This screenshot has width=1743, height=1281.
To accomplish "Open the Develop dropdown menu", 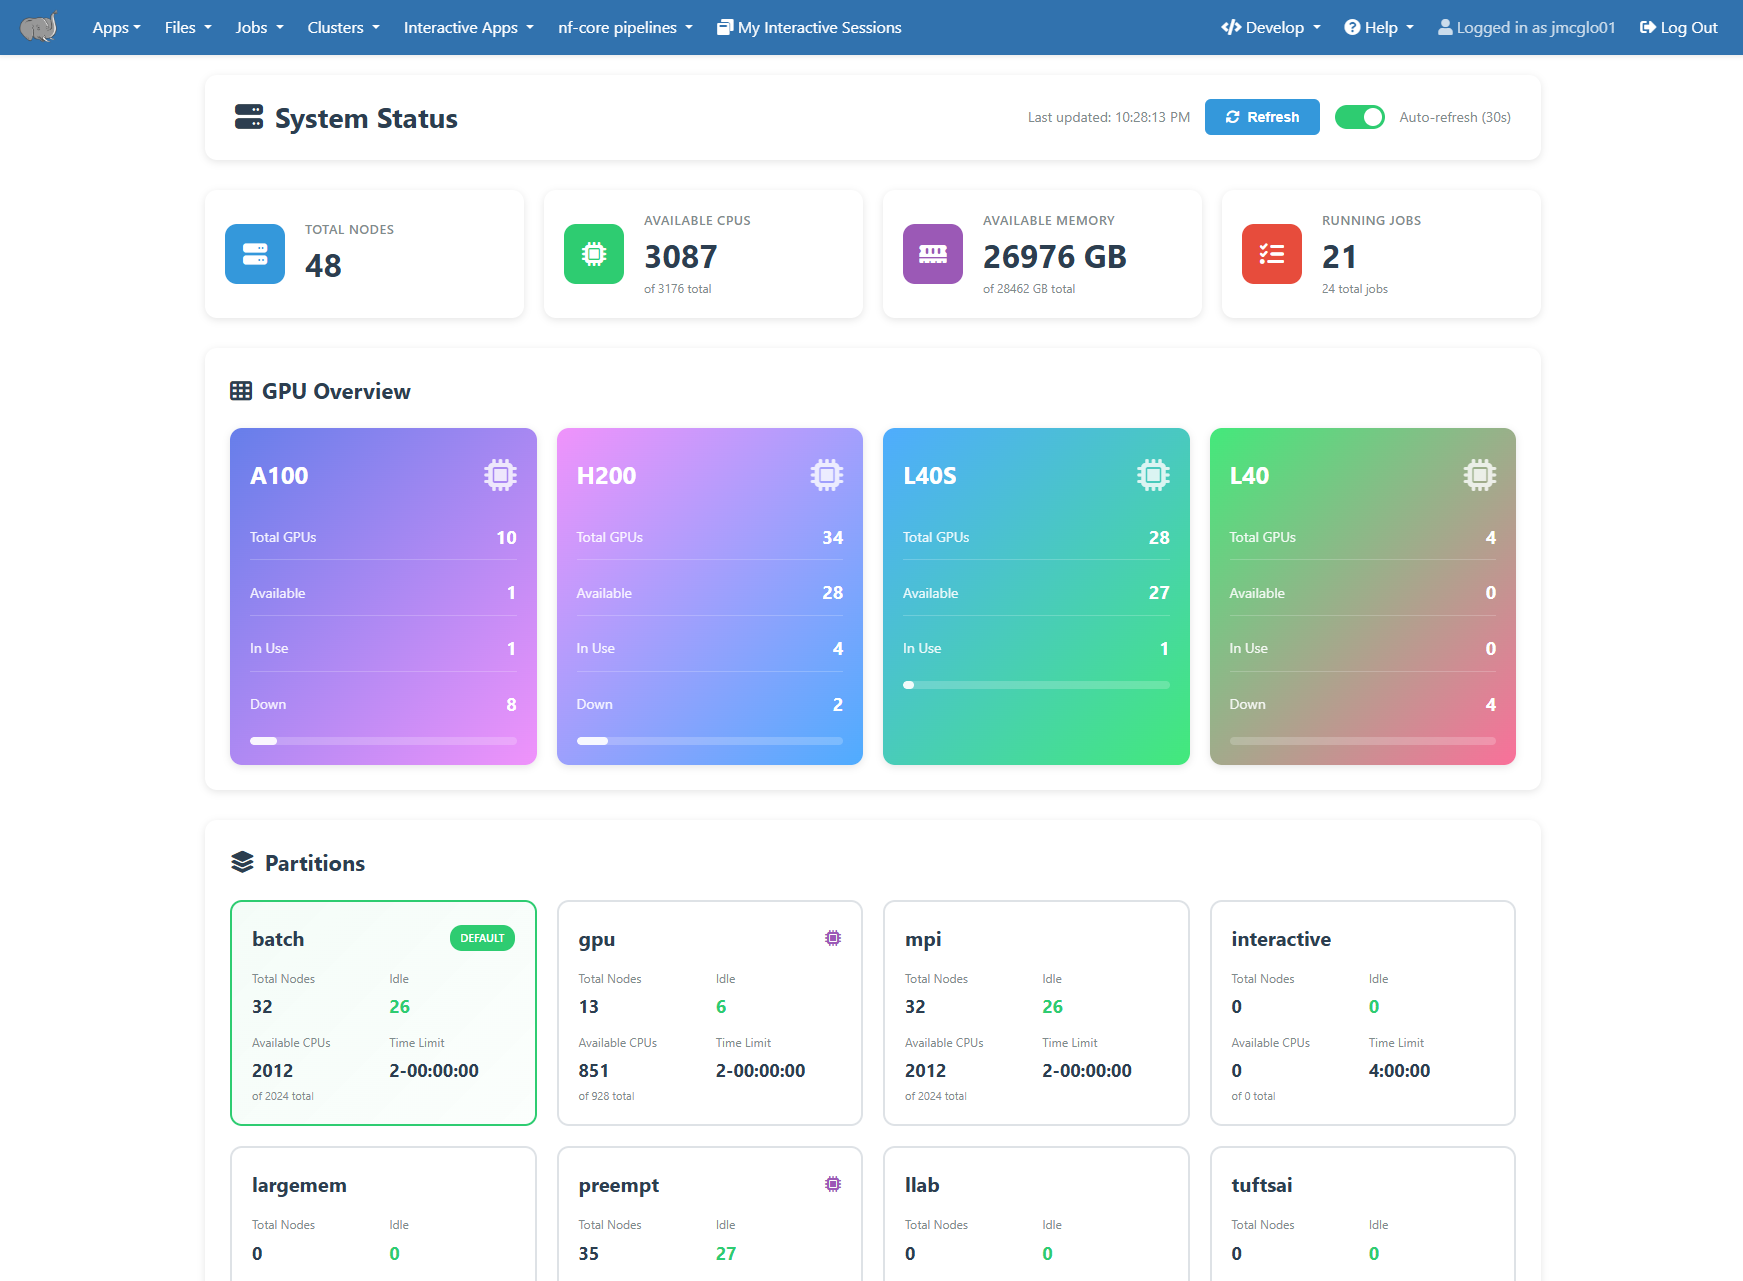I will 1271,27.
